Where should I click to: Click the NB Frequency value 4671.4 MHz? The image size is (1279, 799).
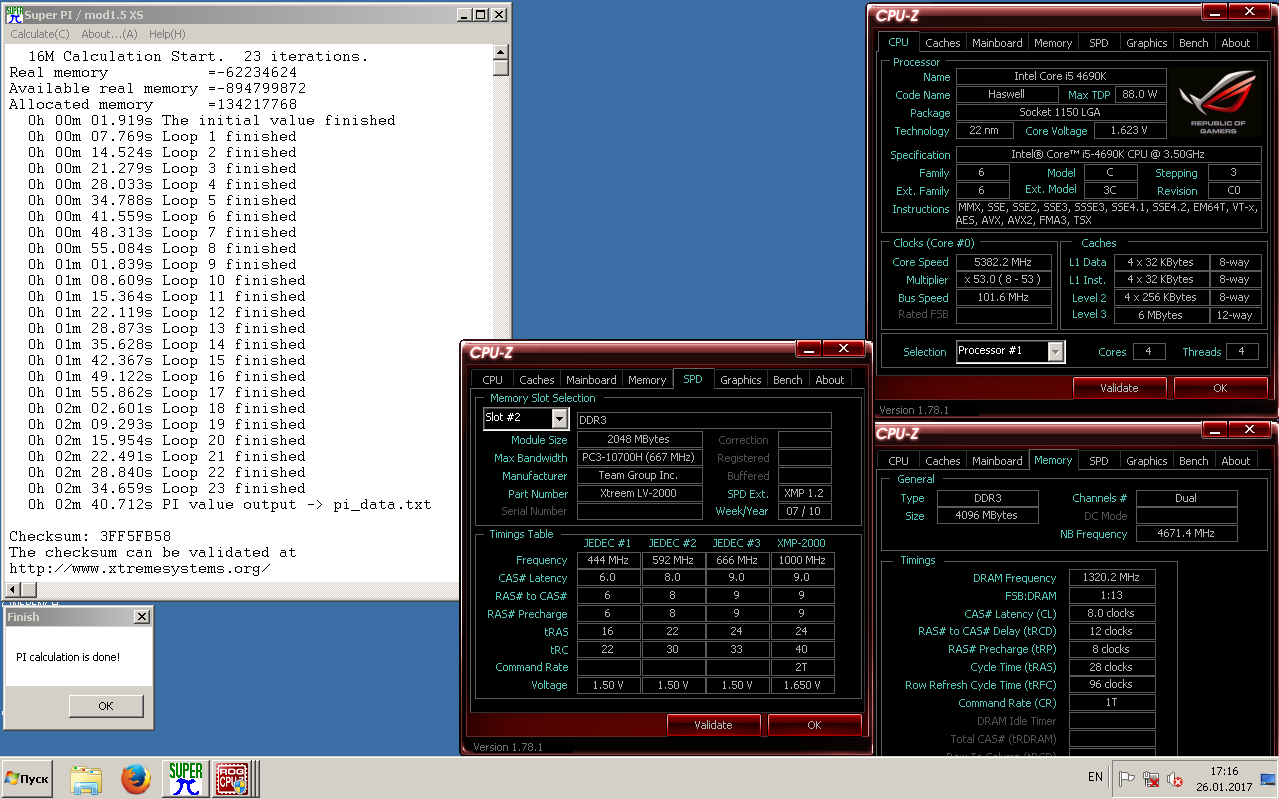click(1186, 534)
